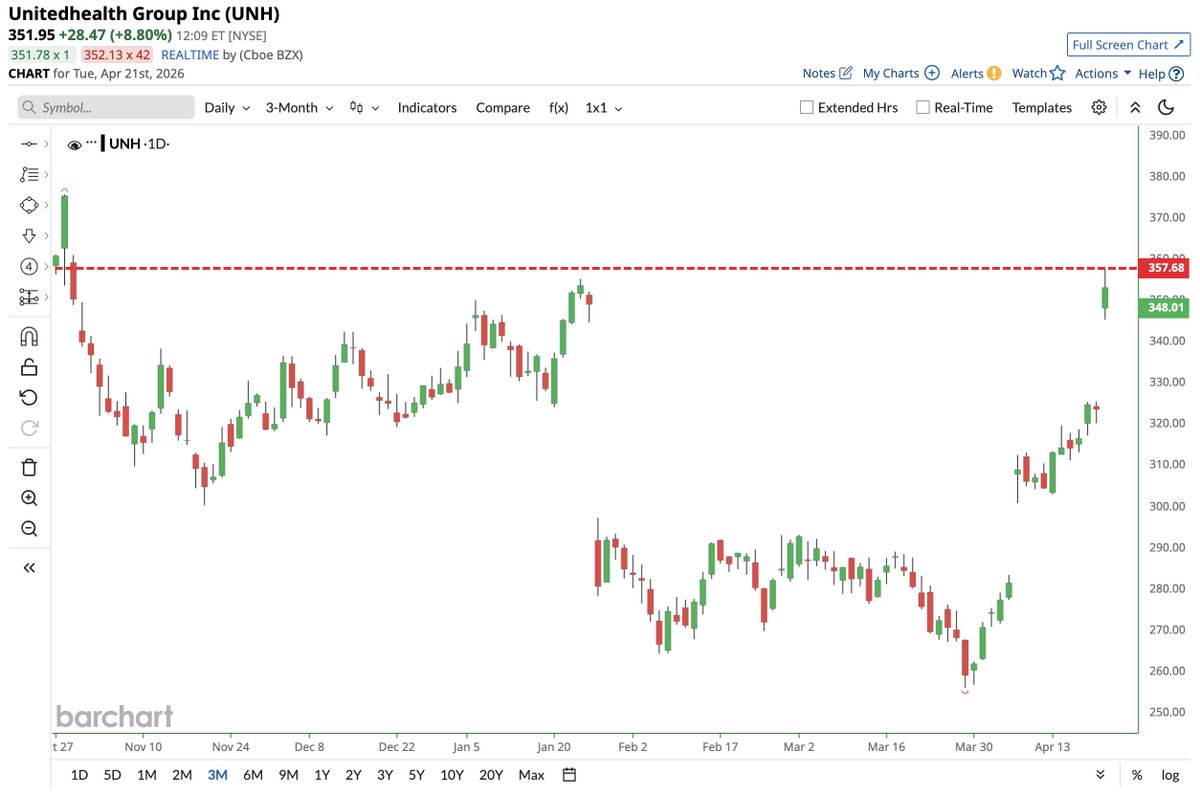Select the 3M time range
The height and width of the screenshot is (795, 1200).
click(x=217, y=775)
